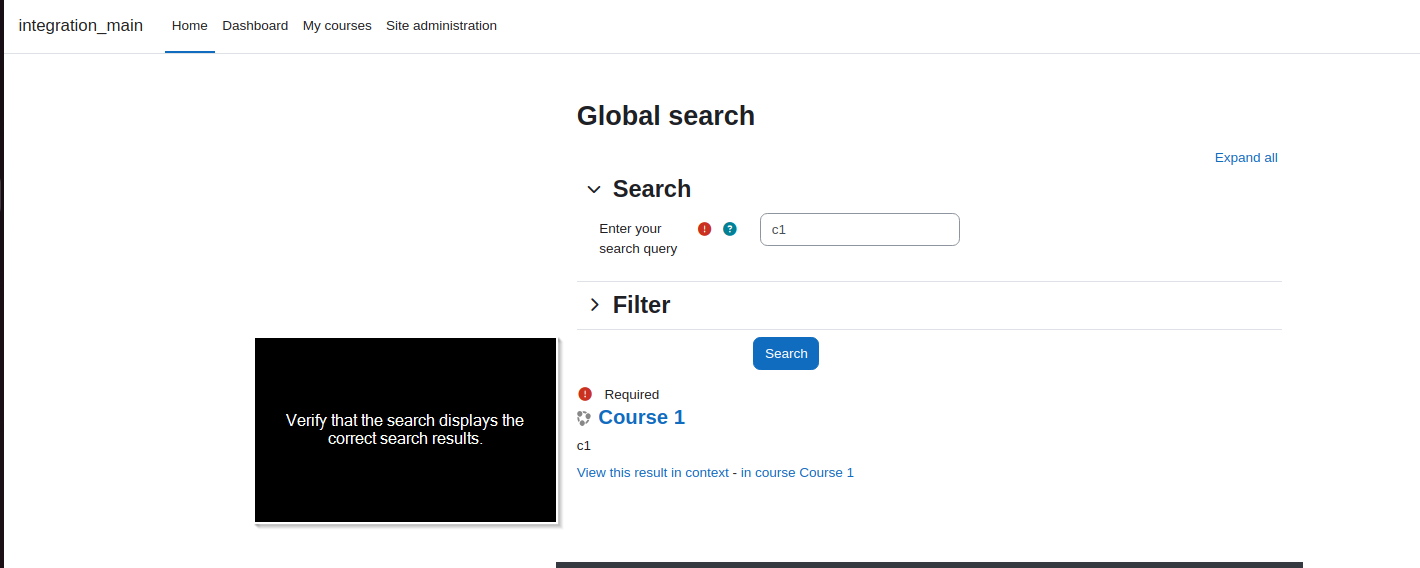Go to the Dashboard menu item

point(255,26)
